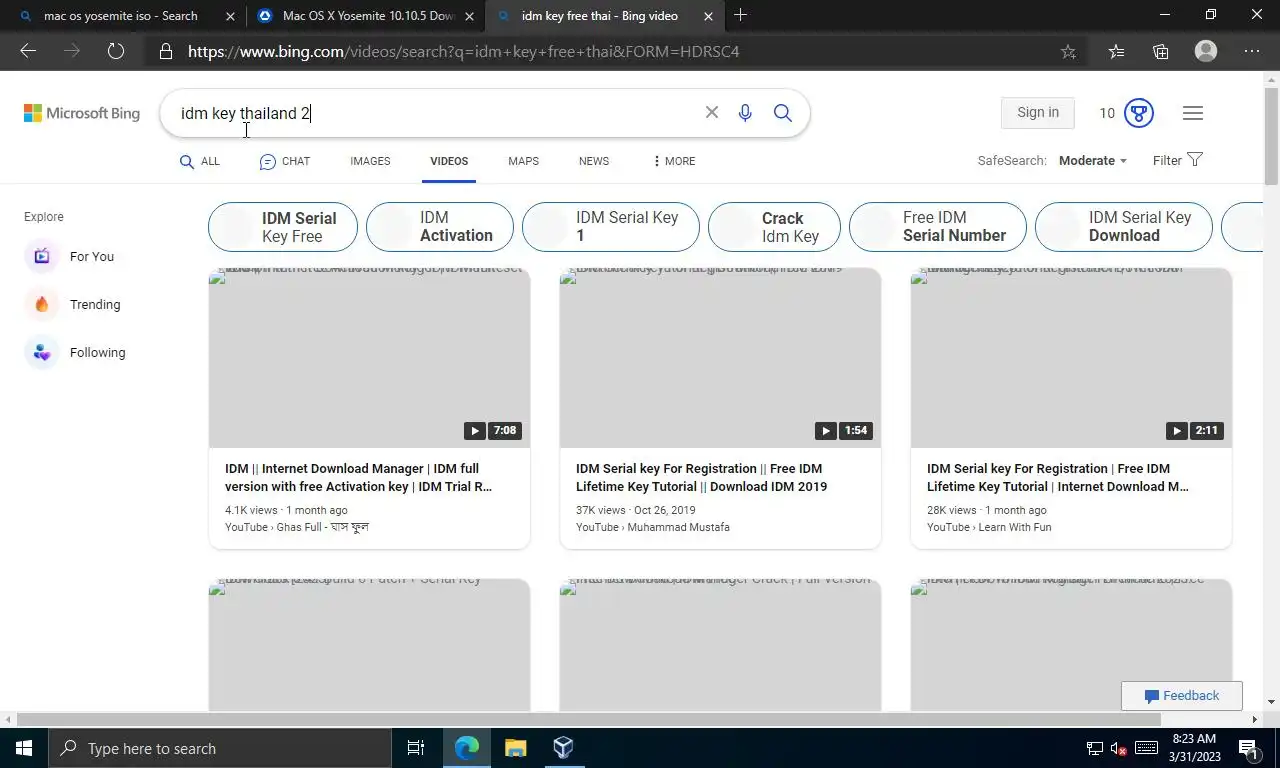Open File Explorer from the taskbar

coord(515,748)
